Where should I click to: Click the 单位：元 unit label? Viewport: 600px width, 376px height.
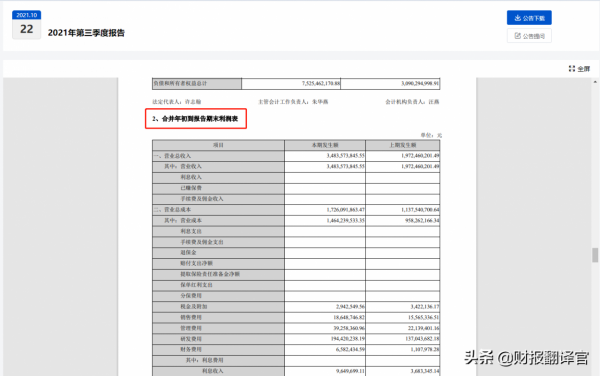(x=431, y=135)
